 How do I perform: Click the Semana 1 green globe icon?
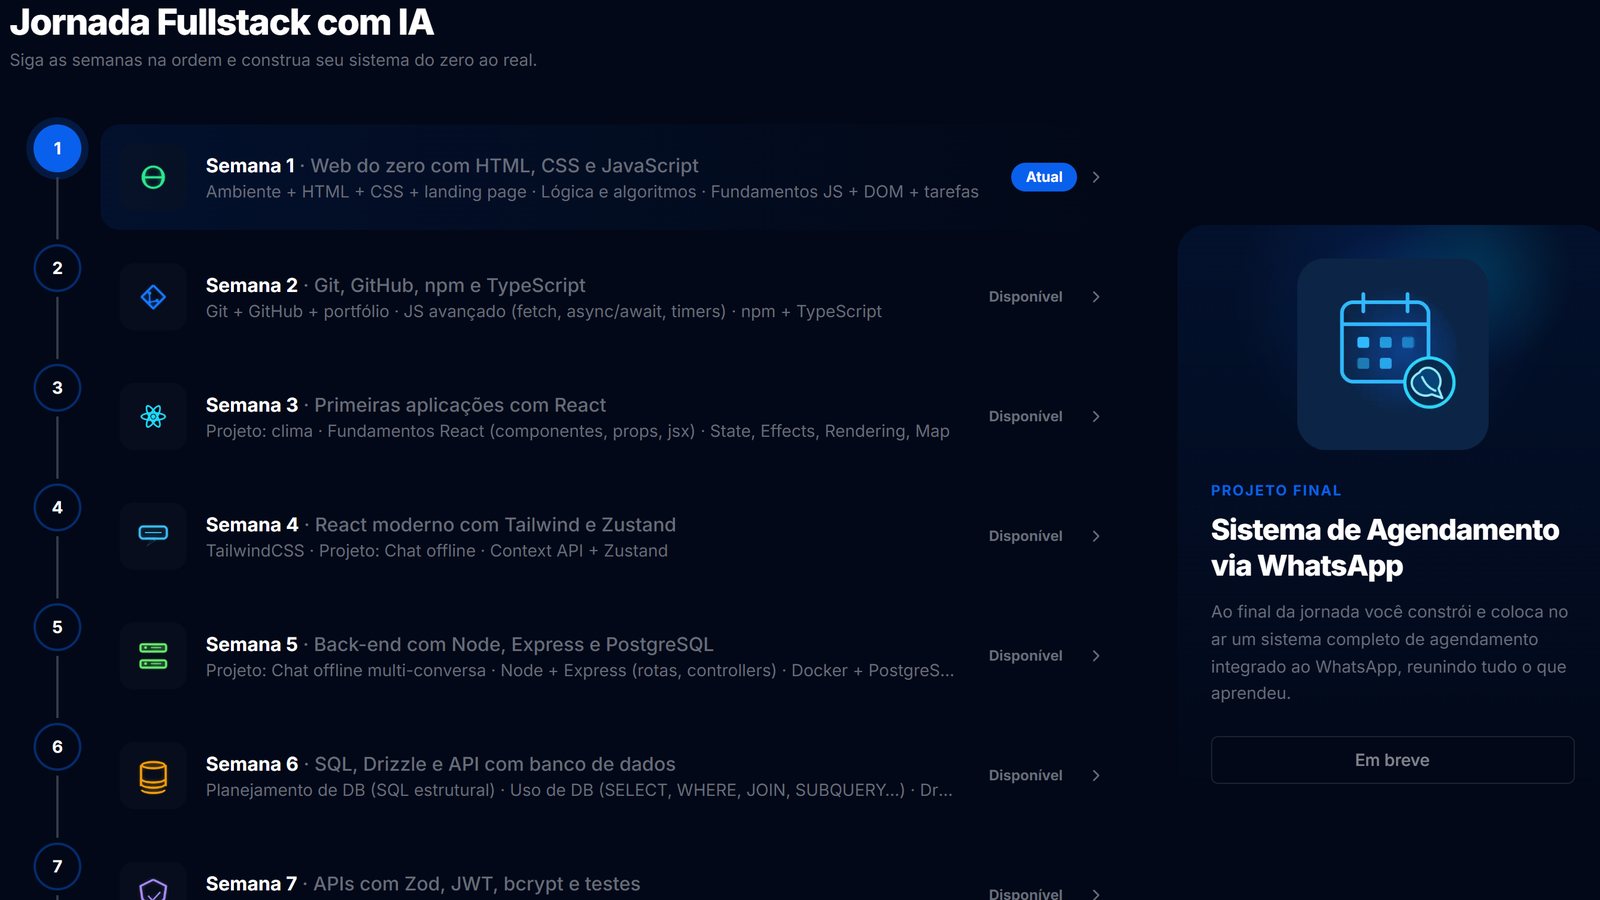(x=153, y=177)
